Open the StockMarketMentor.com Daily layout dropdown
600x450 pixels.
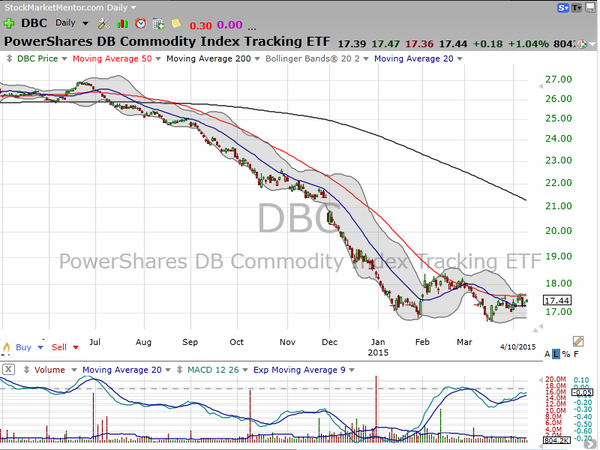pyautogui.click(x=133, y=8)
